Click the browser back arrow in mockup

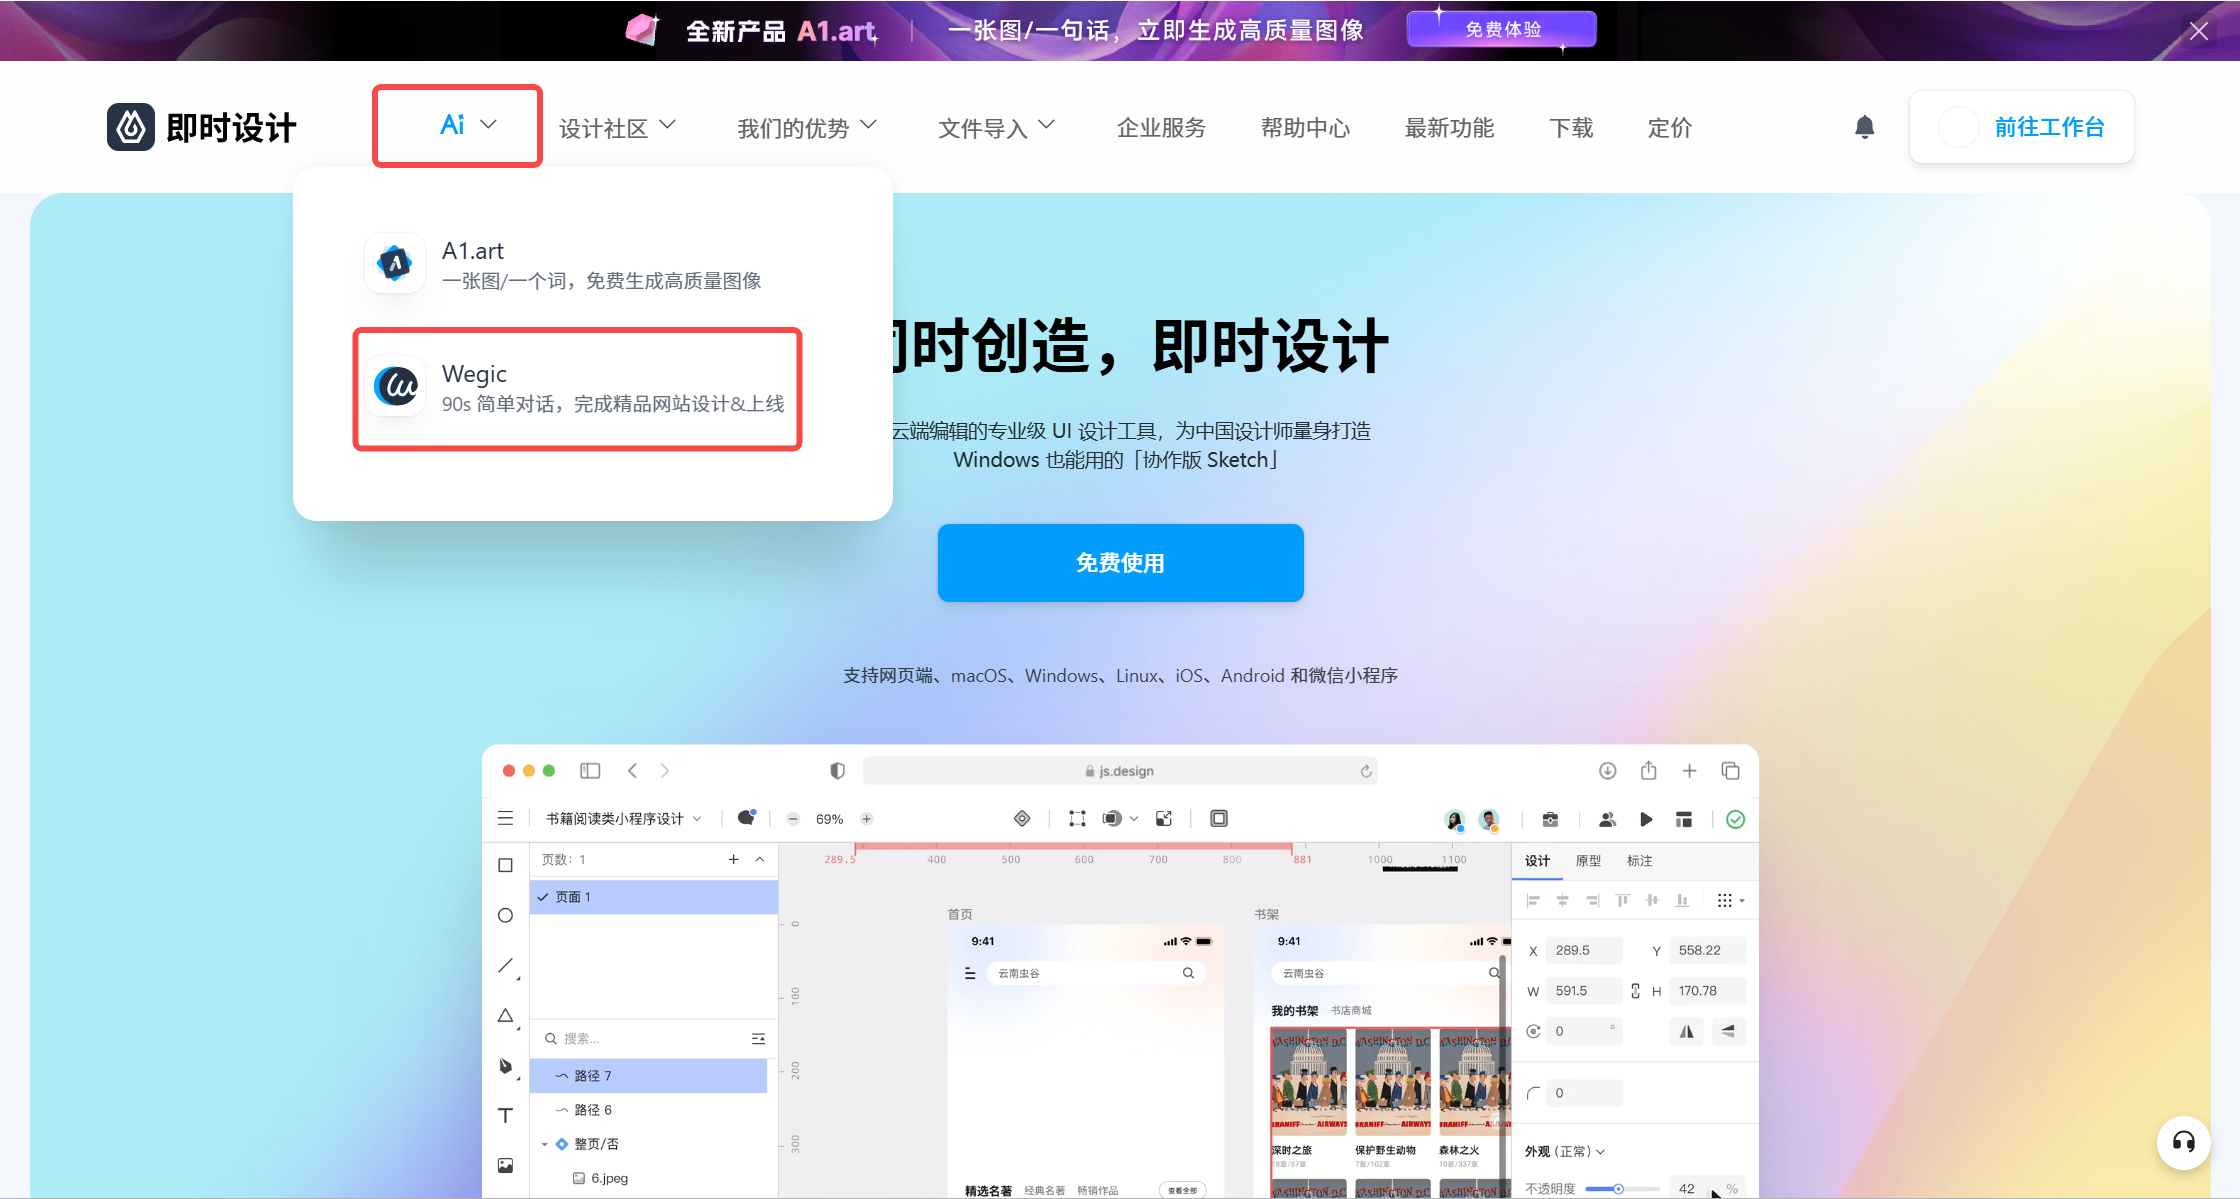(632, 770)
